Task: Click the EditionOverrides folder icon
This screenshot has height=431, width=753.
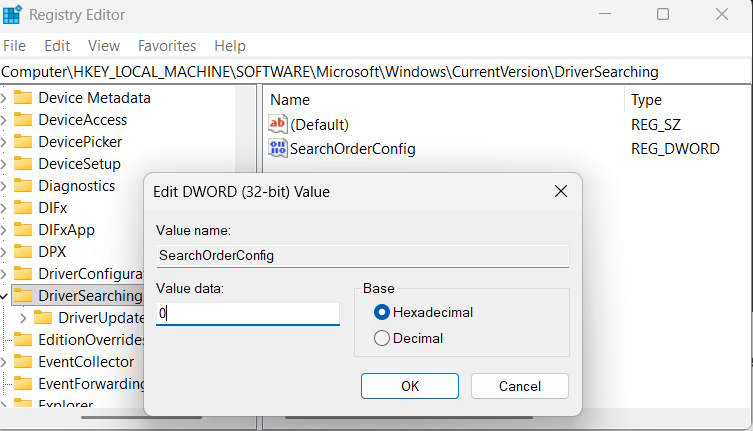Action: tap(23, 340)
